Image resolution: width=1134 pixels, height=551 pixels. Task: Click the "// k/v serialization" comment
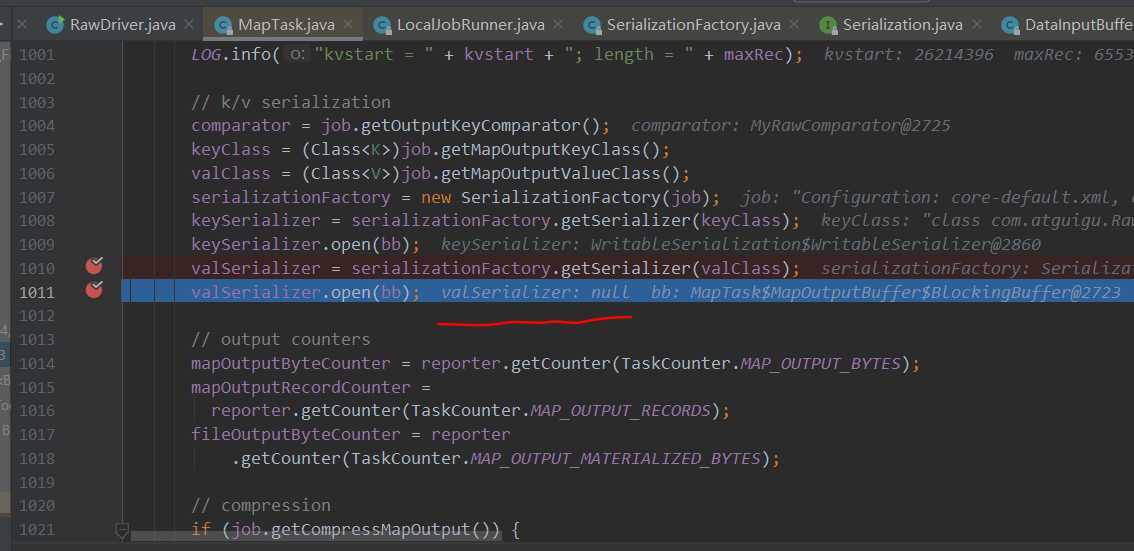coord(291,102)
